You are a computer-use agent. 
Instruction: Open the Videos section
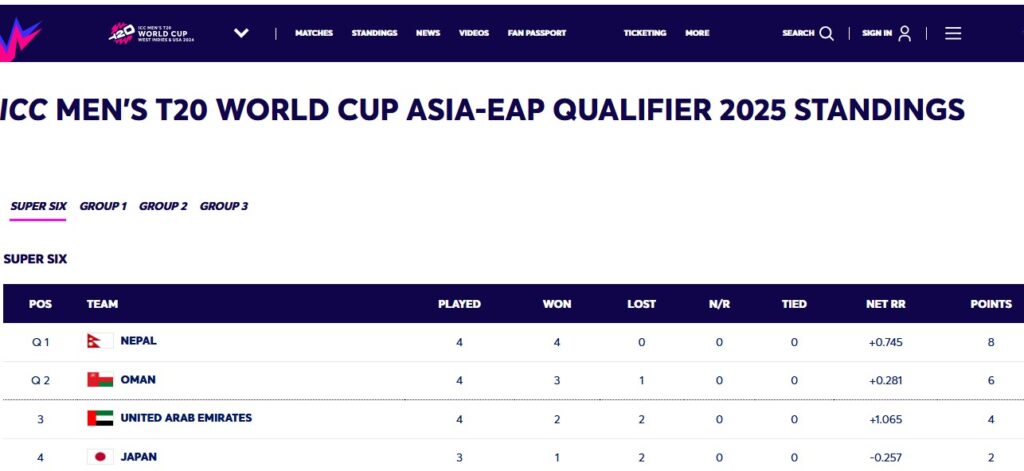point(474,33)
